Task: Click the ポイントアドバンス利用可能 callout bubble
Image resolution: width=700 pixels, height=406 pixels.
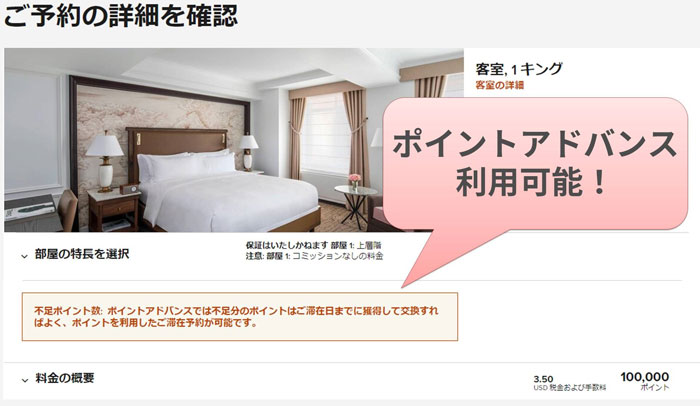Action: (534, 164)
